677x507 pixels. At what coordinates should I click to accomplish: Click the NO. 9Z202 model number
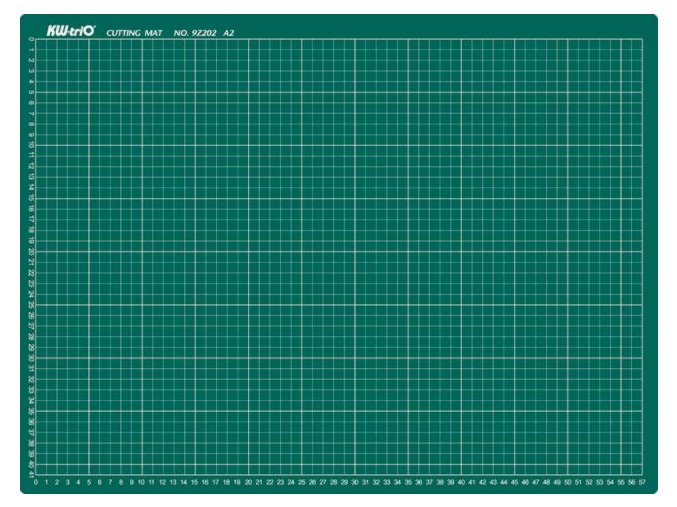point(195,33)
